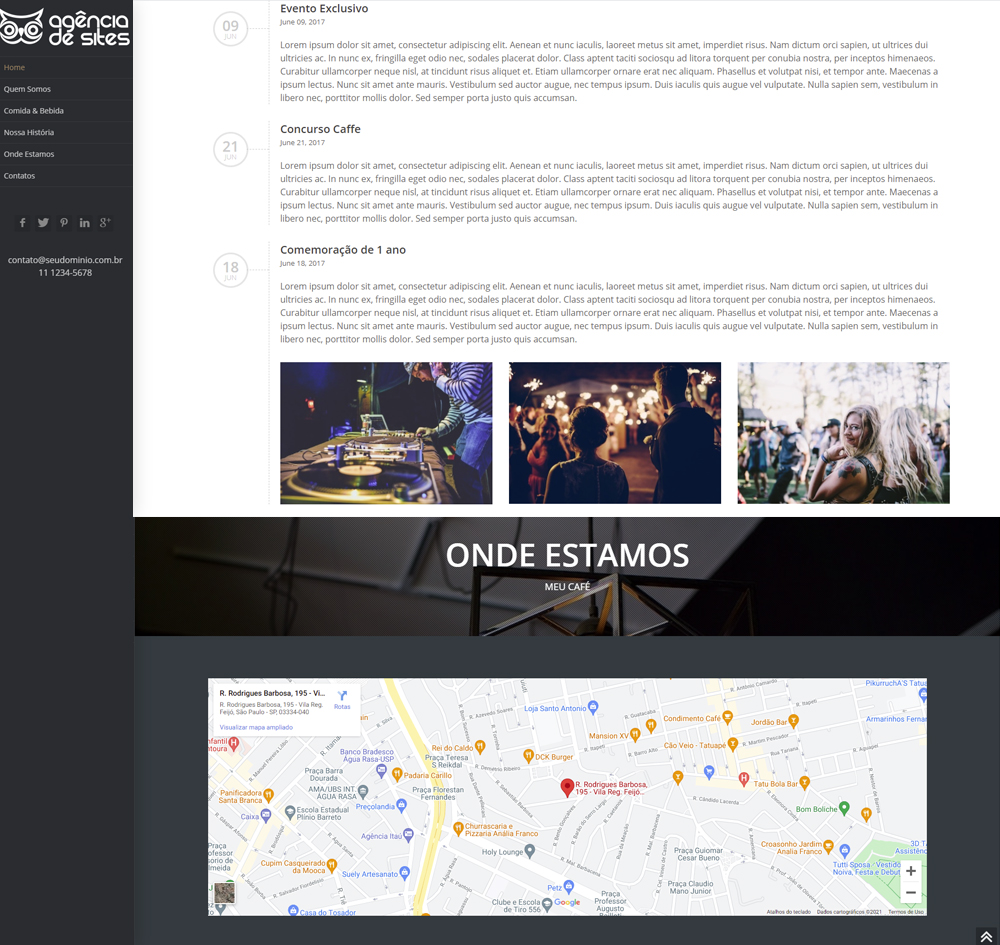The image size is (1000, 945).
Task: Open Quem Somos menu item
Action: [27, 89]
